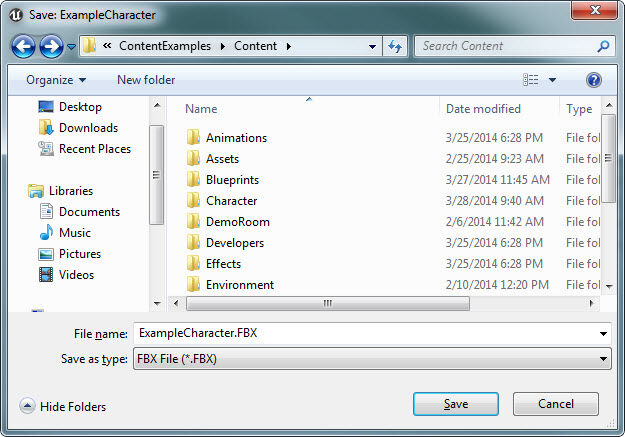
Task: Select the Effects folder
Action: [223, 264]
